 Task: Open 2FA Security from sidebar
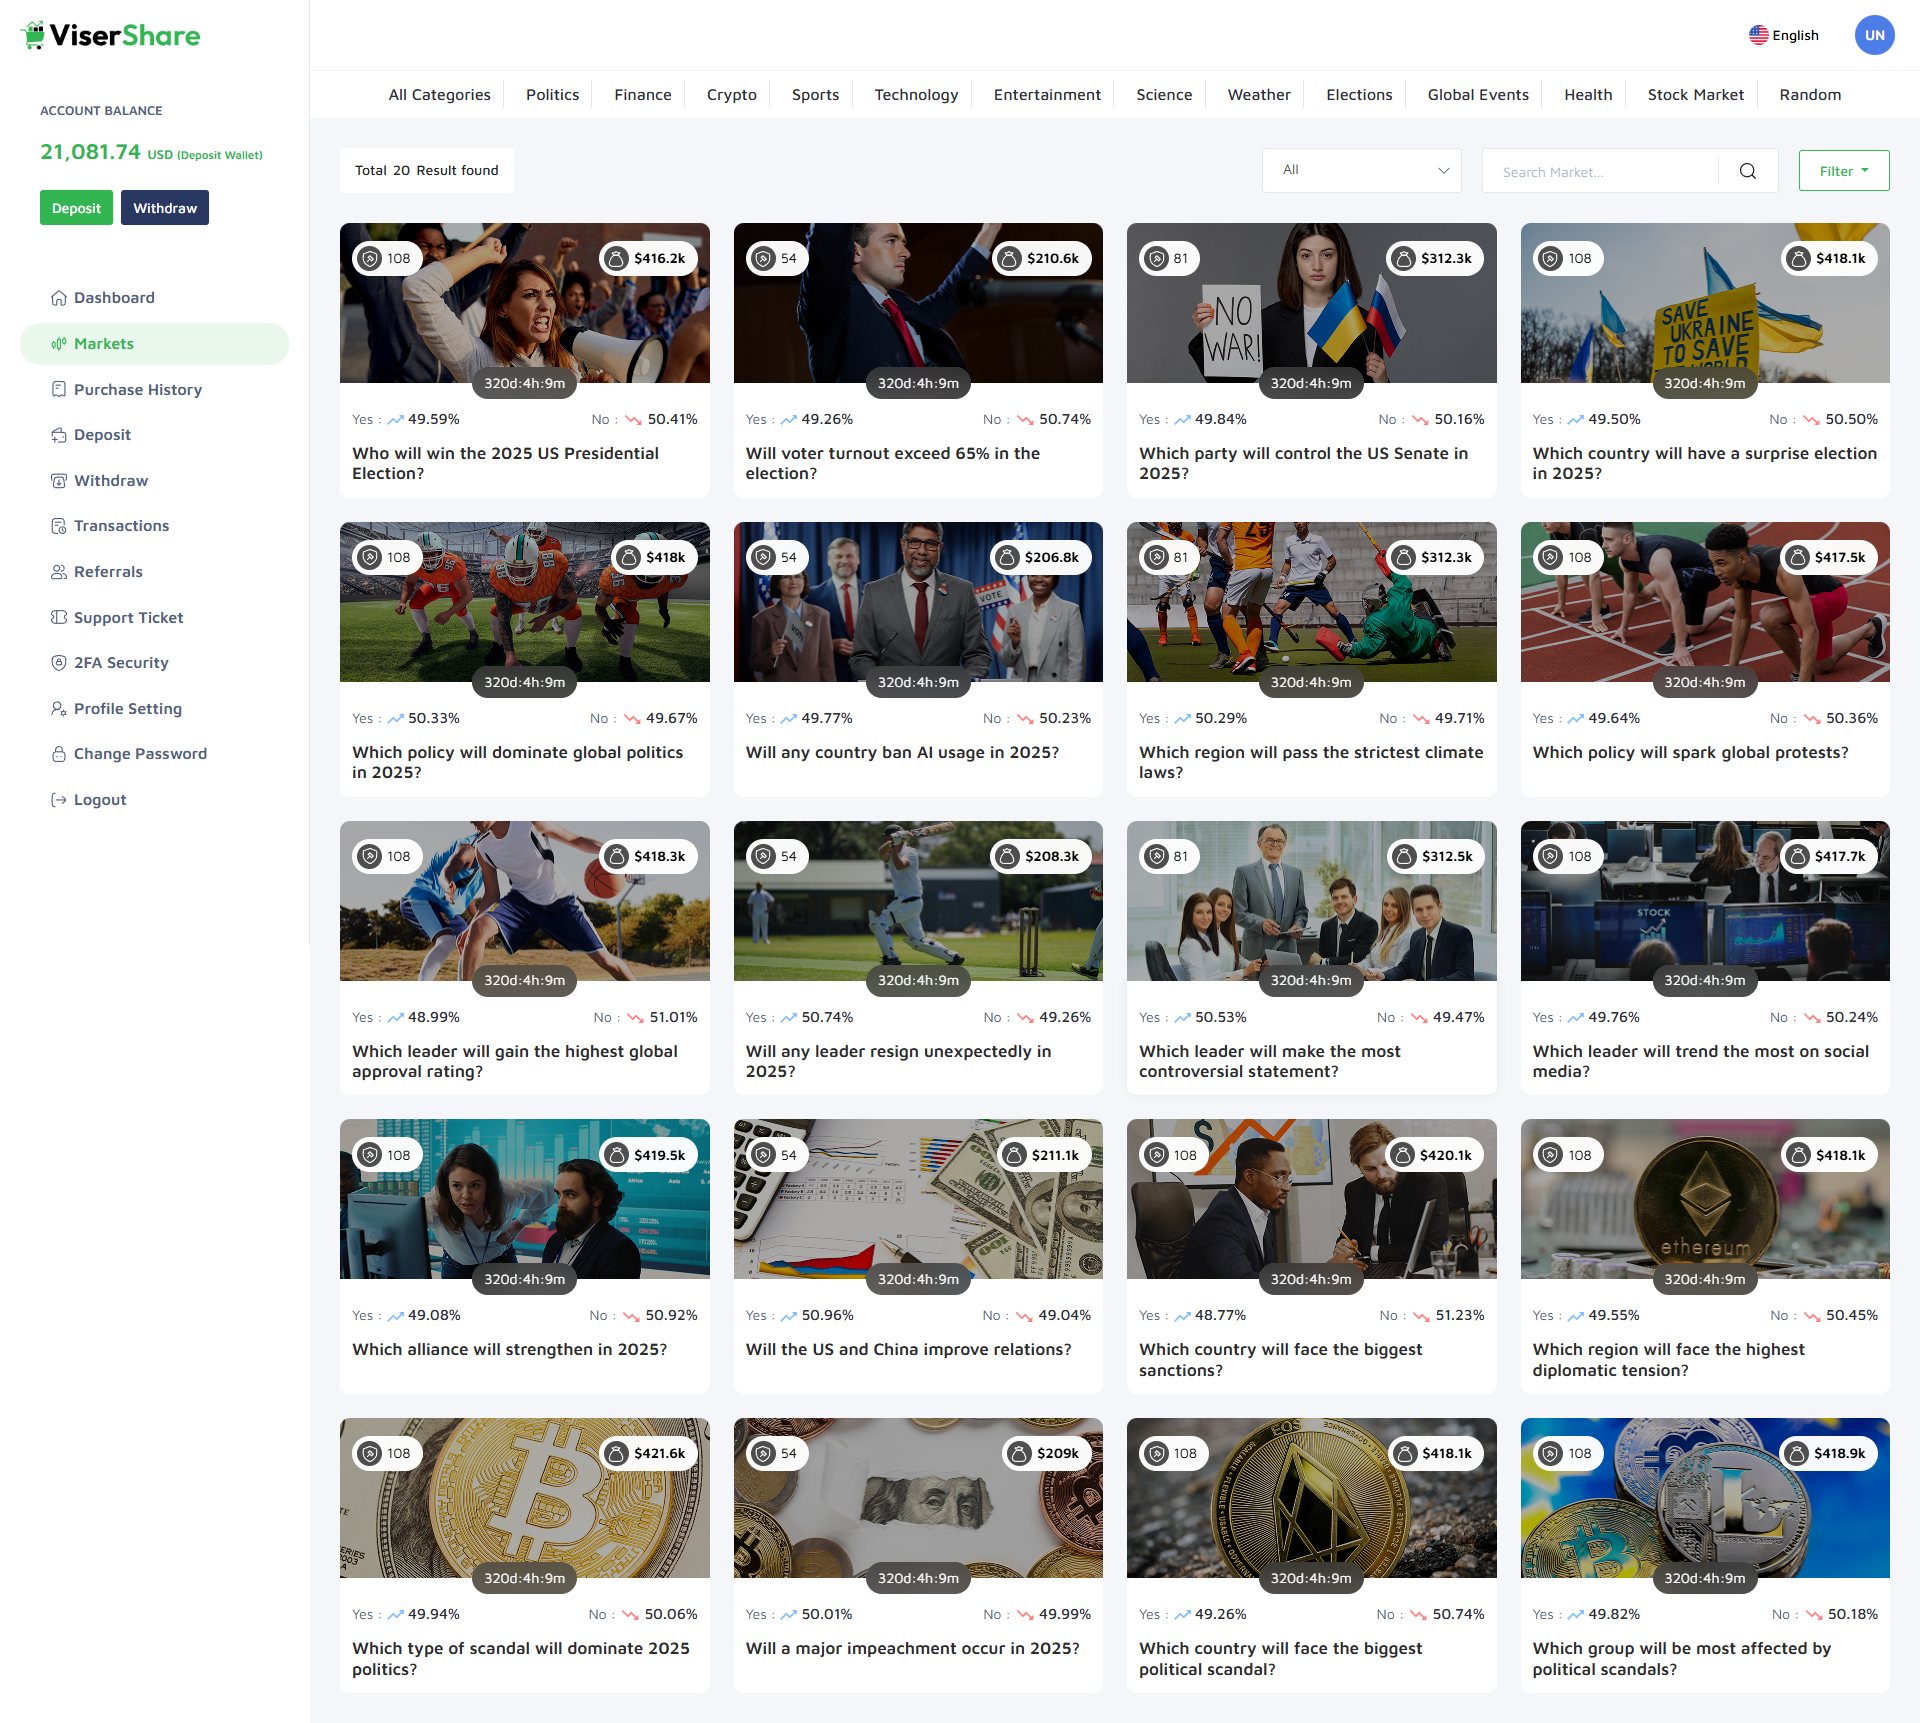coord(121,663)
